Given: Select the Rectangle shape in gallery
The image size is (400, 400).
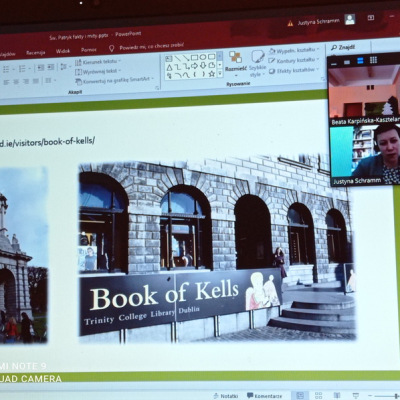Looking at the screenshot, I should [x=194, y=57].
